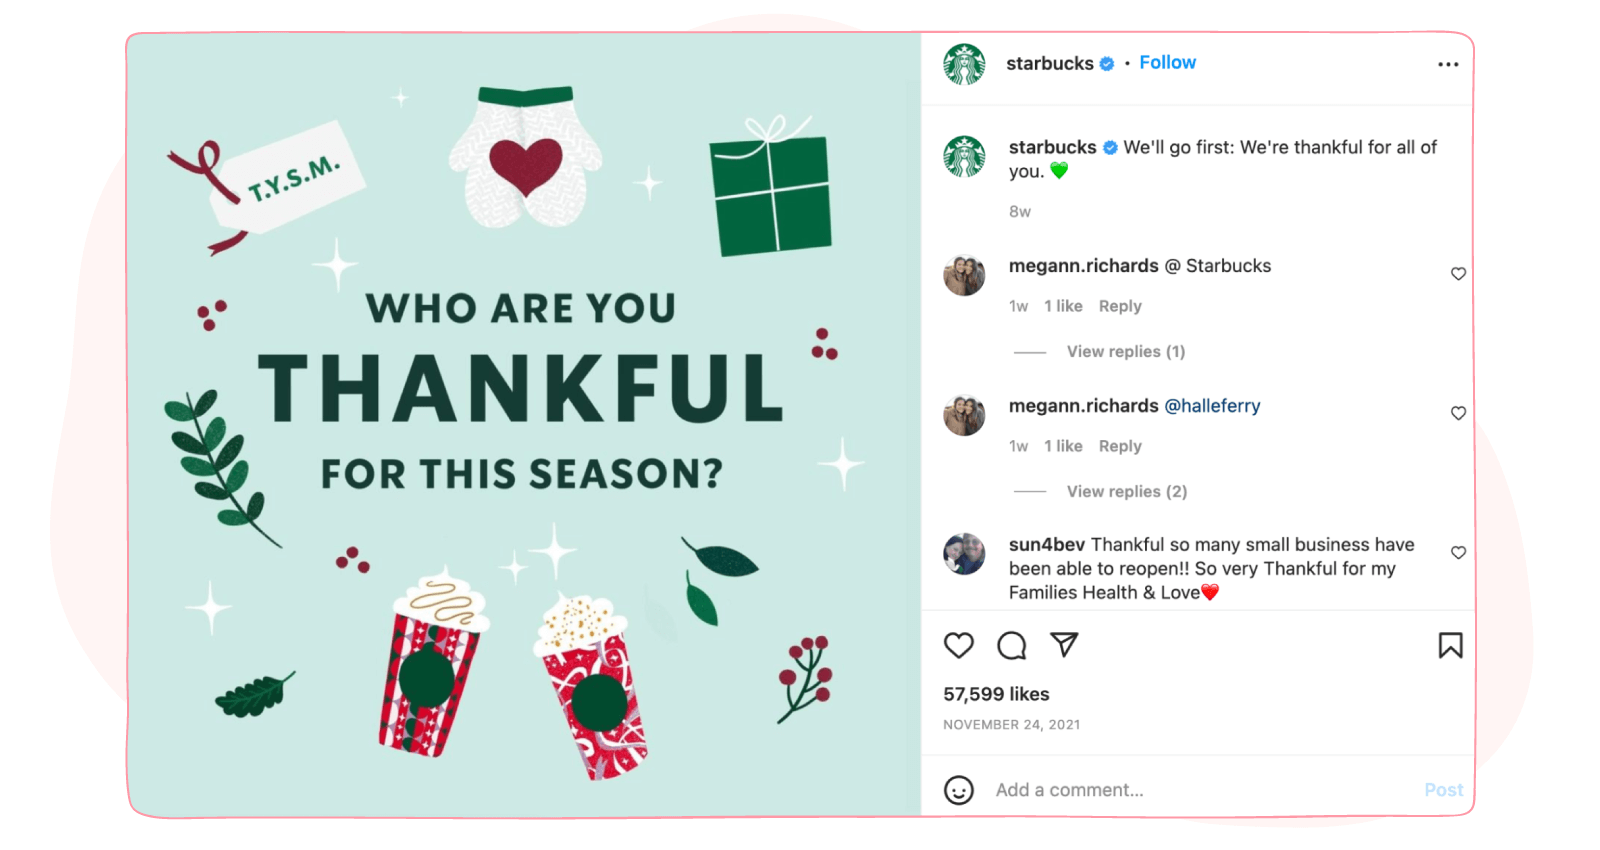Expand "View replies (2)" thread
This screenshot has width=1600, height=850.
pyautogui.click(x=1126, y=492)
